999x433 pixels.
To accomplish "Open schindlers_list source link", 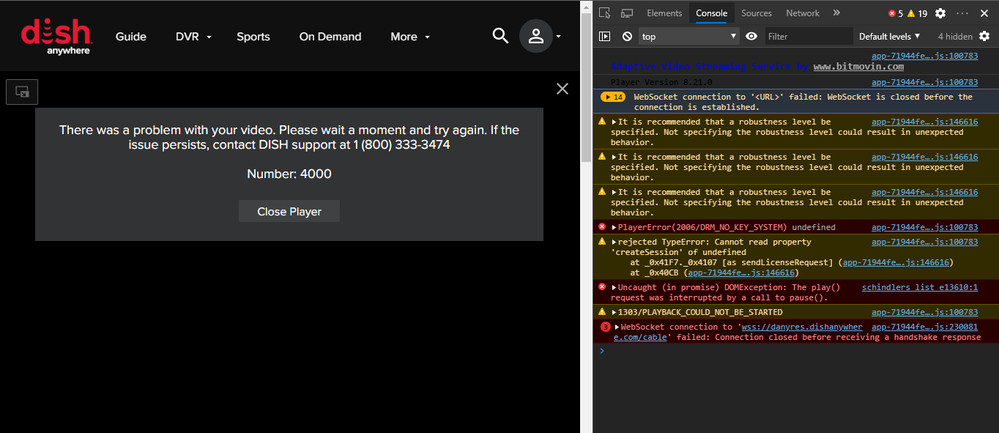I will 919,287.
